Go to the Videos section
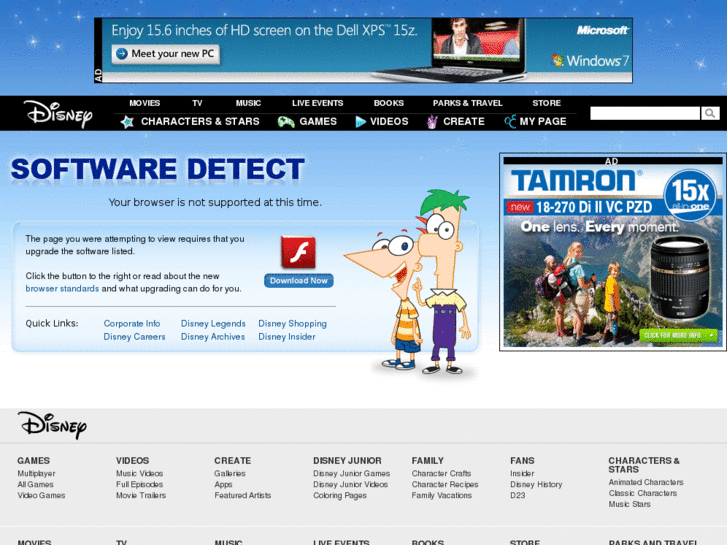Viewport: 727px width, 545px height. 389,122
